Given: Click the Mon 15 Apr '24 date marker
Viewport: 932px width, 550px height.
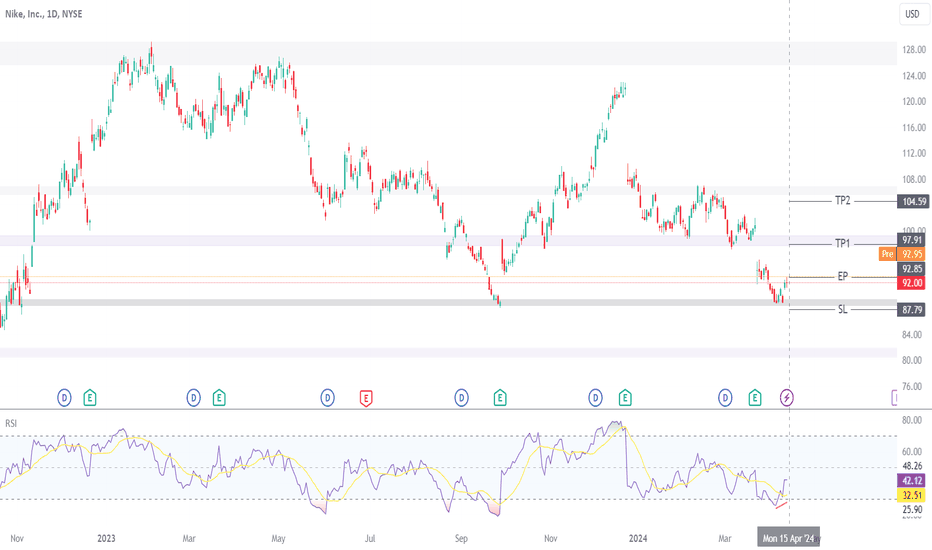Looking at the screenshot, I should (788, 538).
